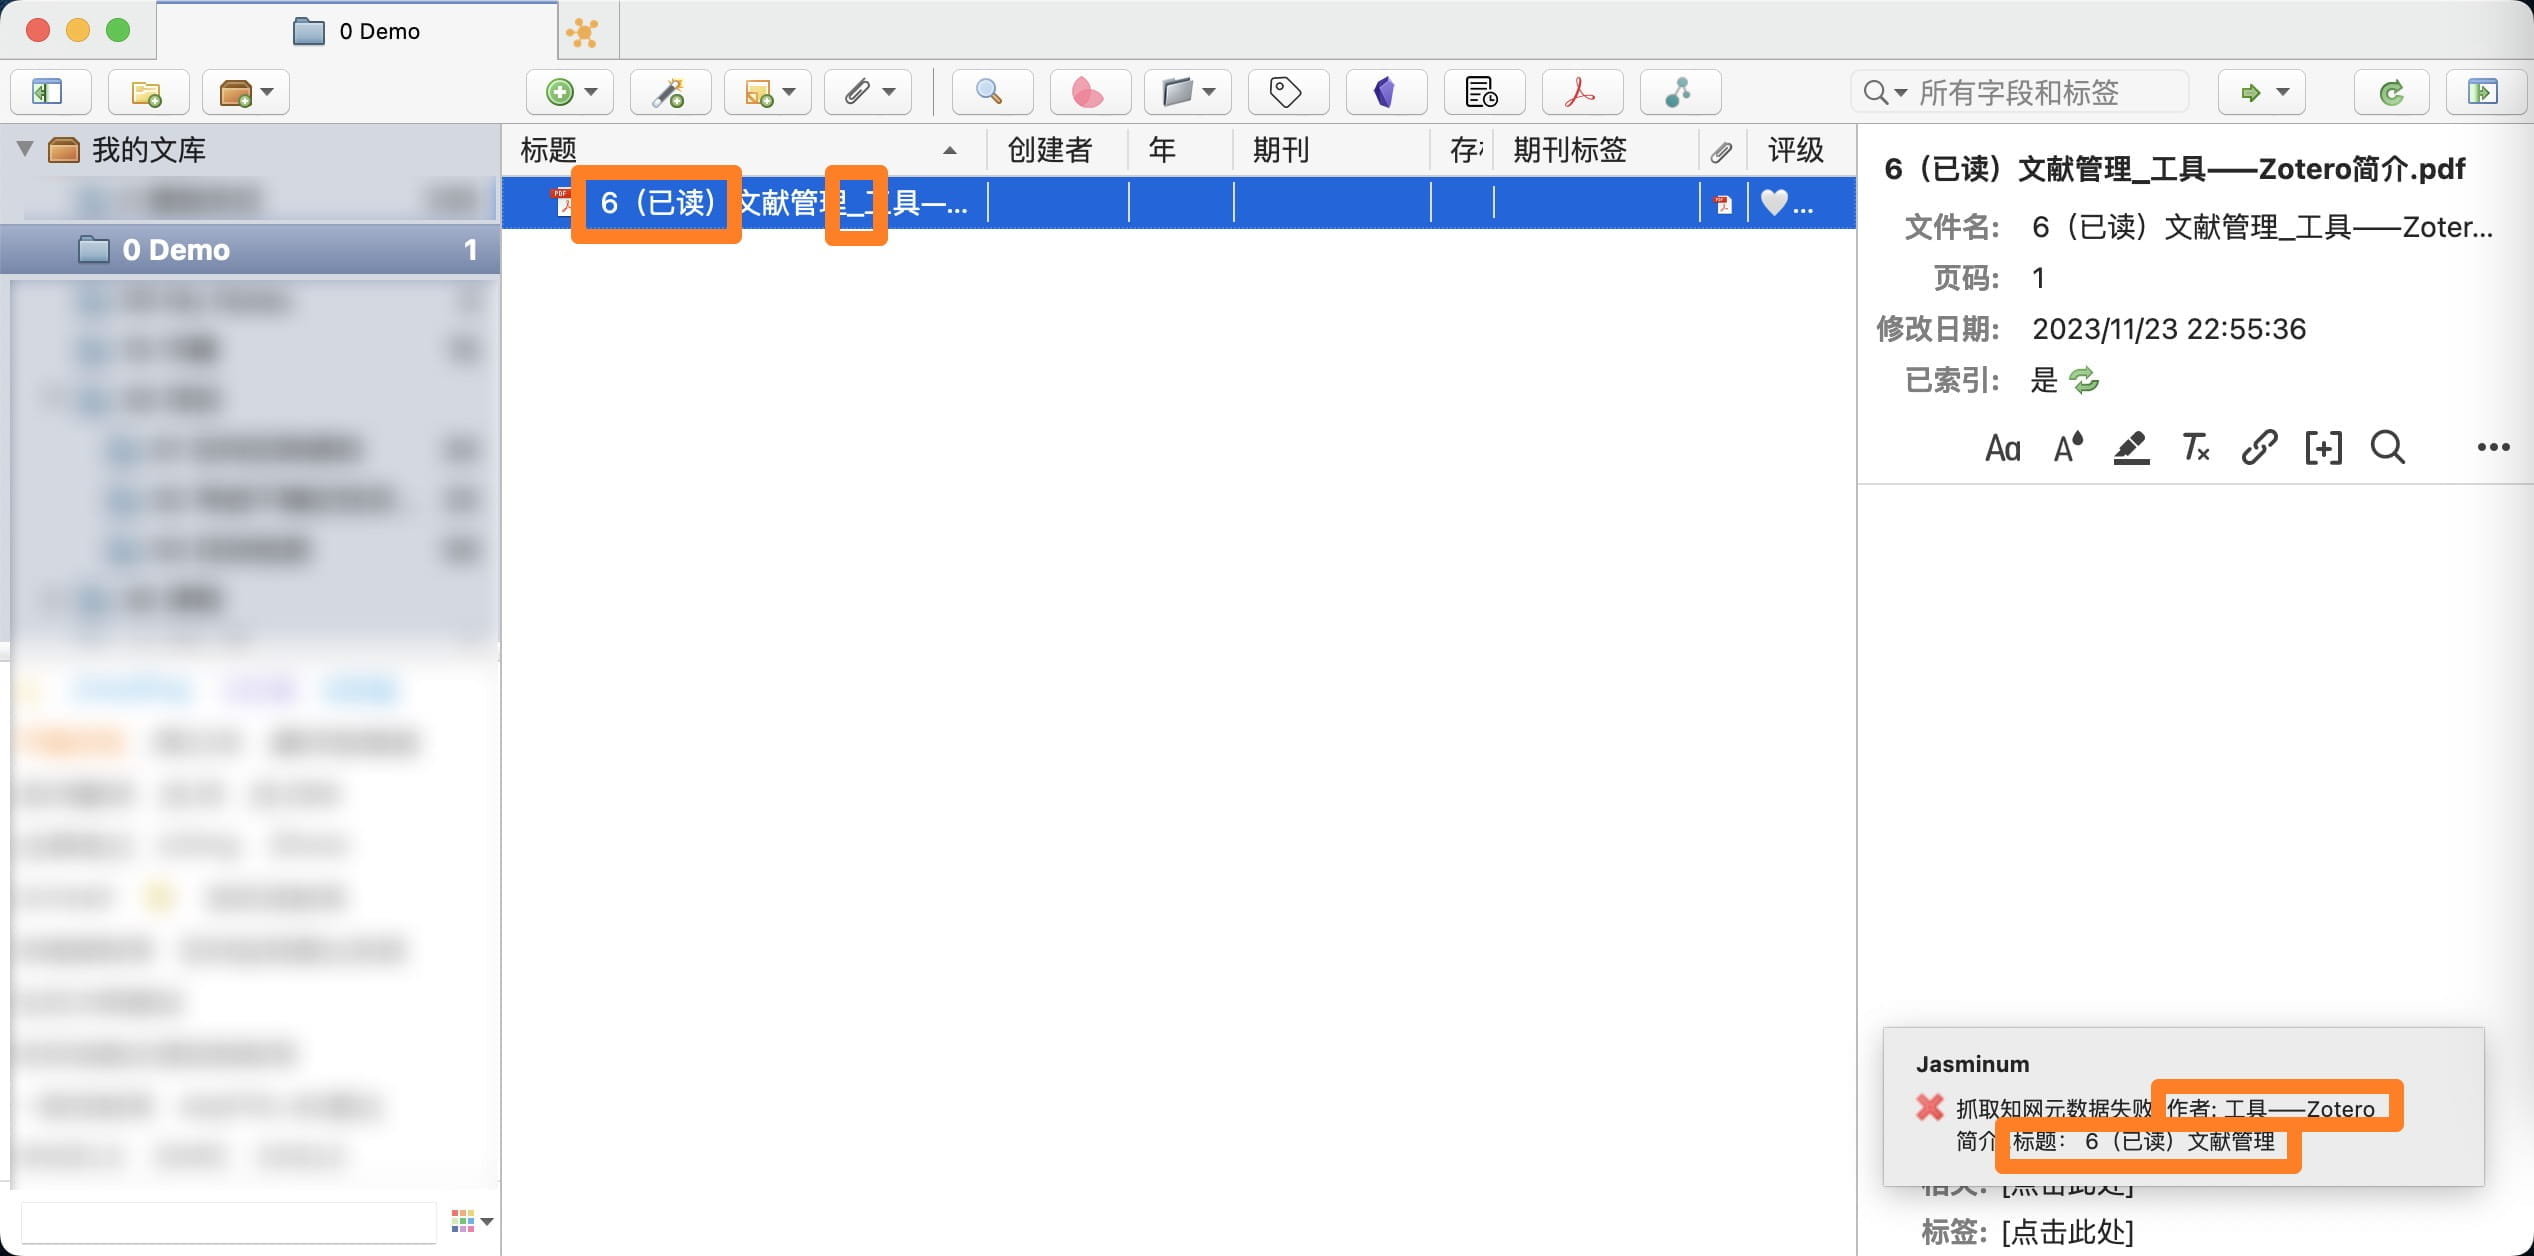
Task: Click the clear formatting Tx icon
Action: click(x=2195, y=448)
